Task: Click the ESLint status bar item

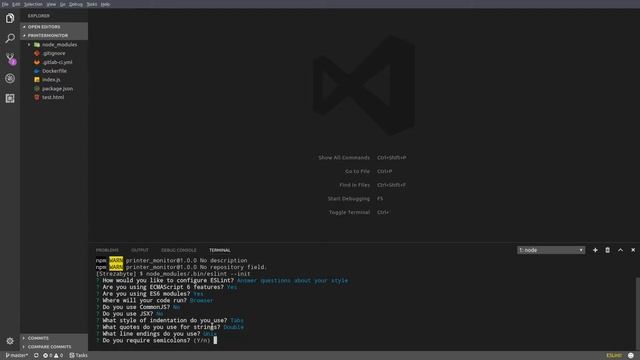Action: click(x=614, y=356)
